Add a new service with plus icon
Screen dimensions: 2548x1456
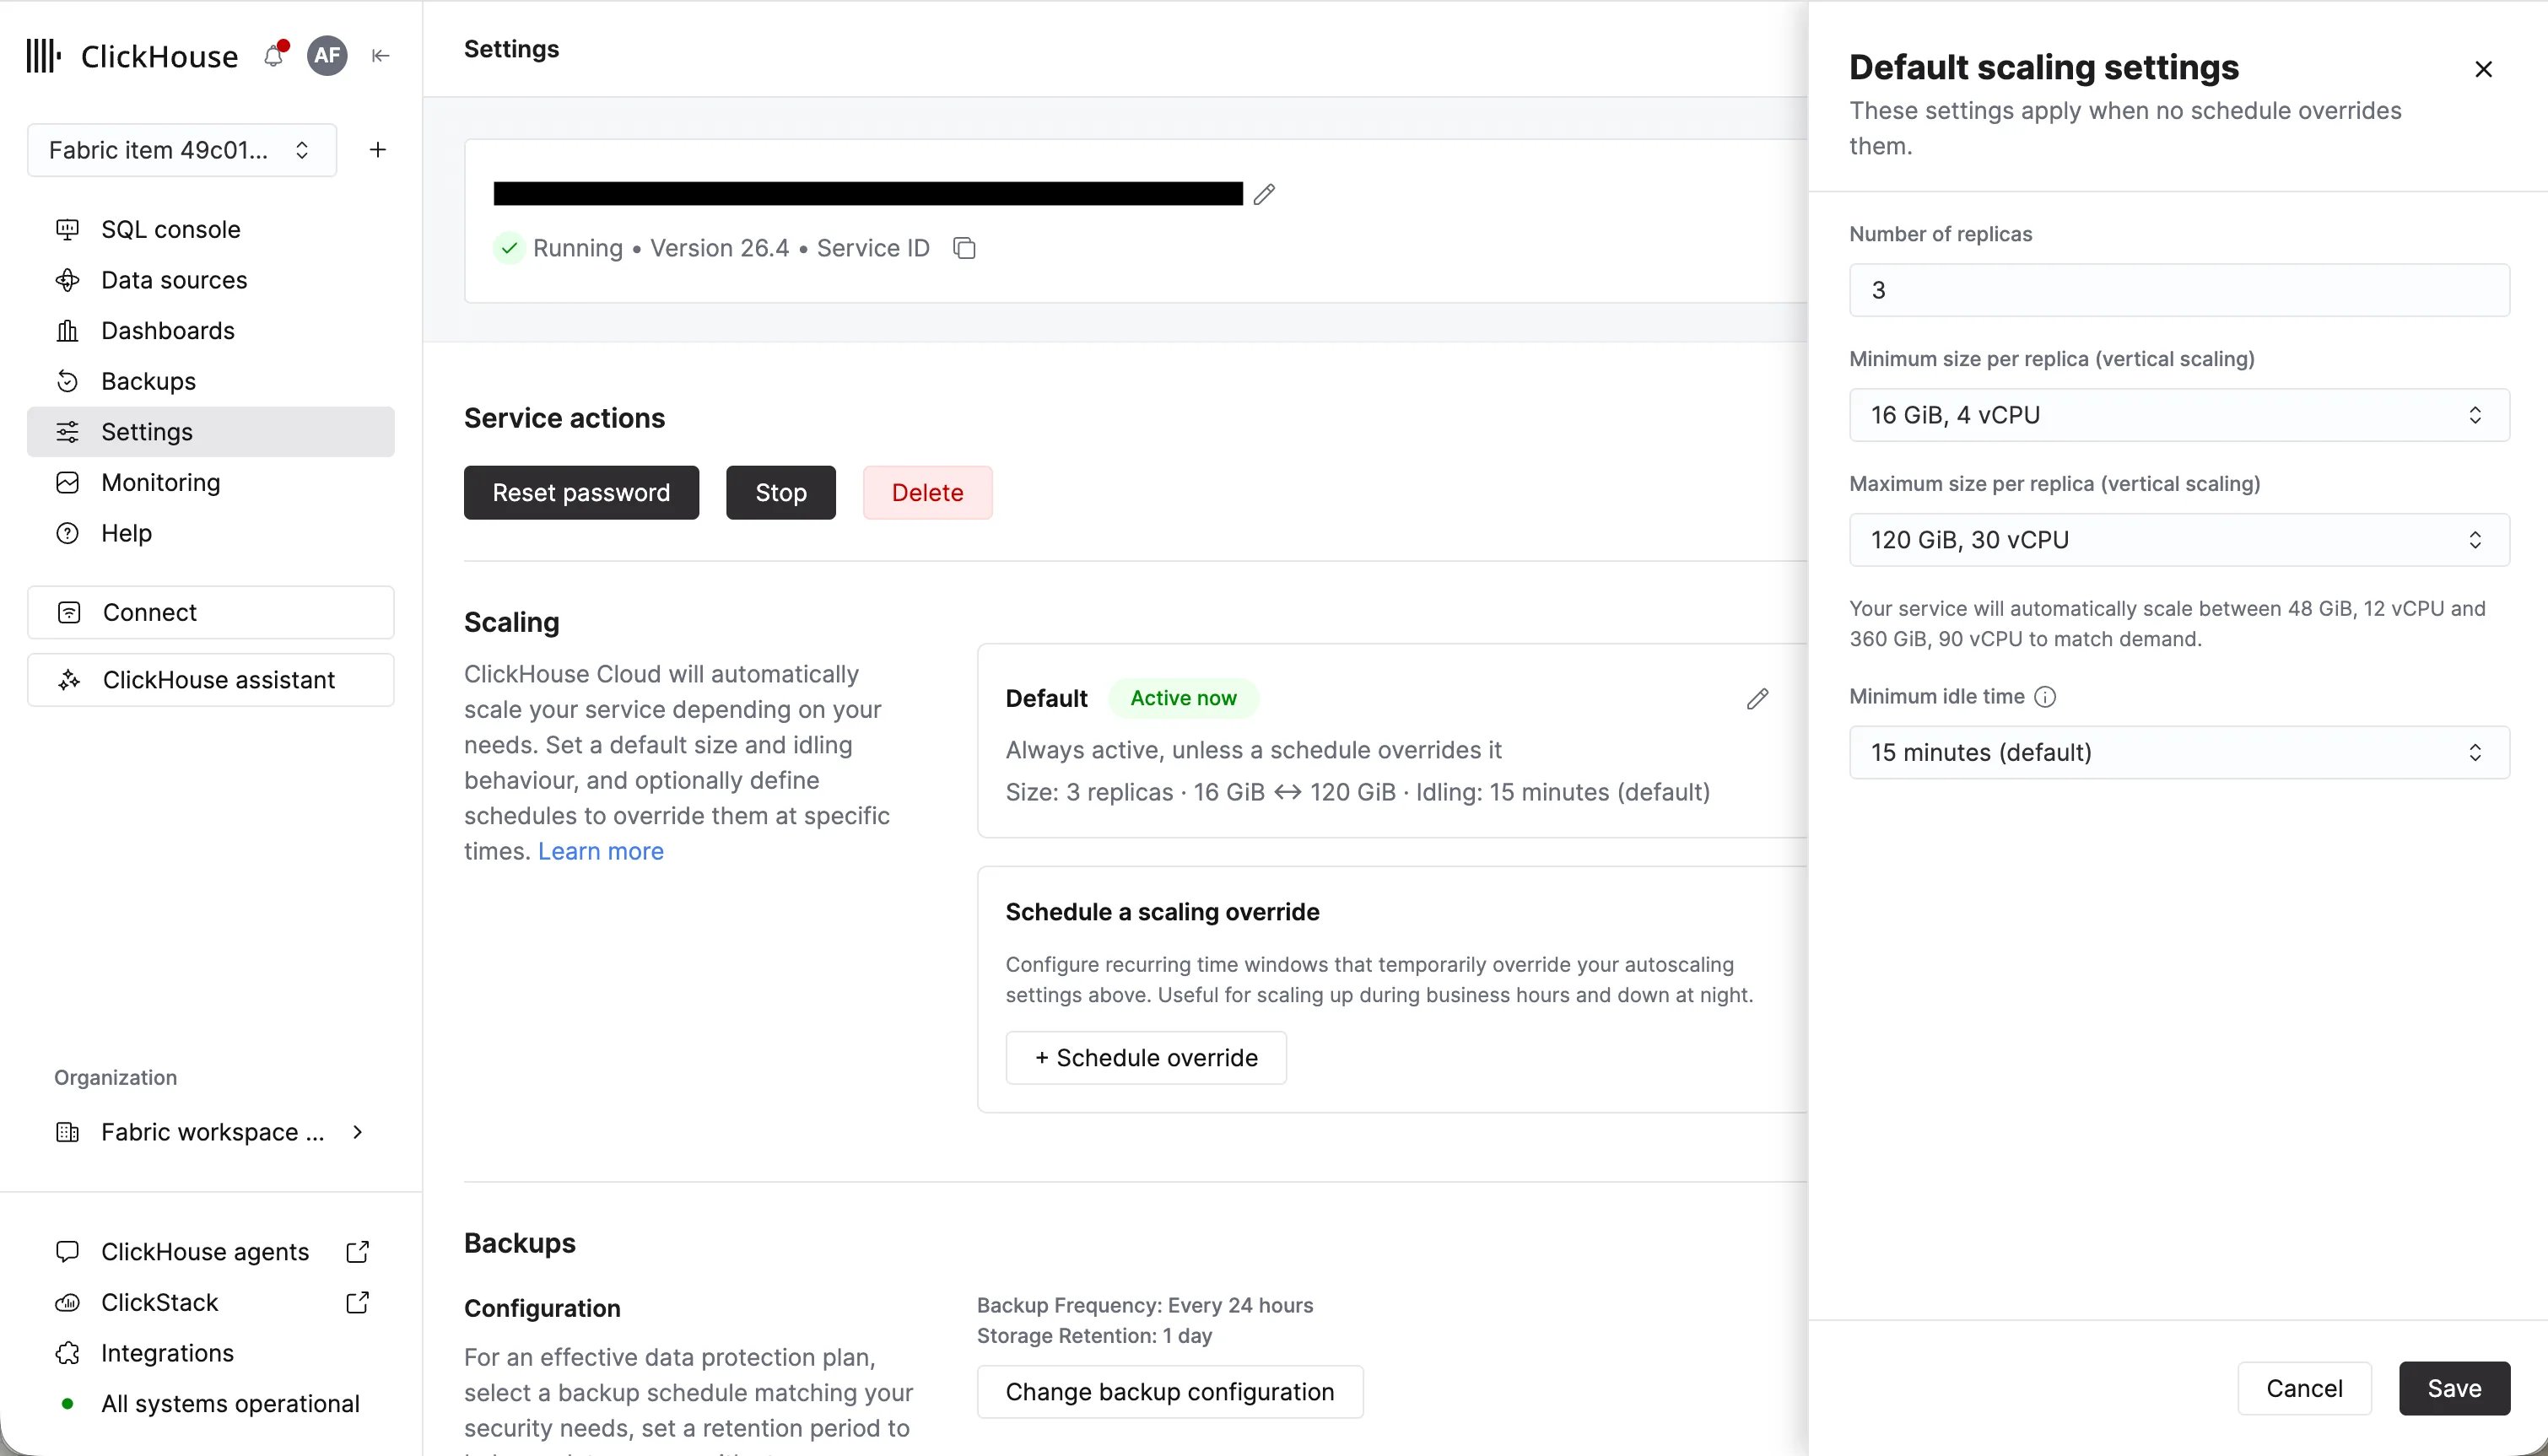pyautogui.click(x=378, y=150)
